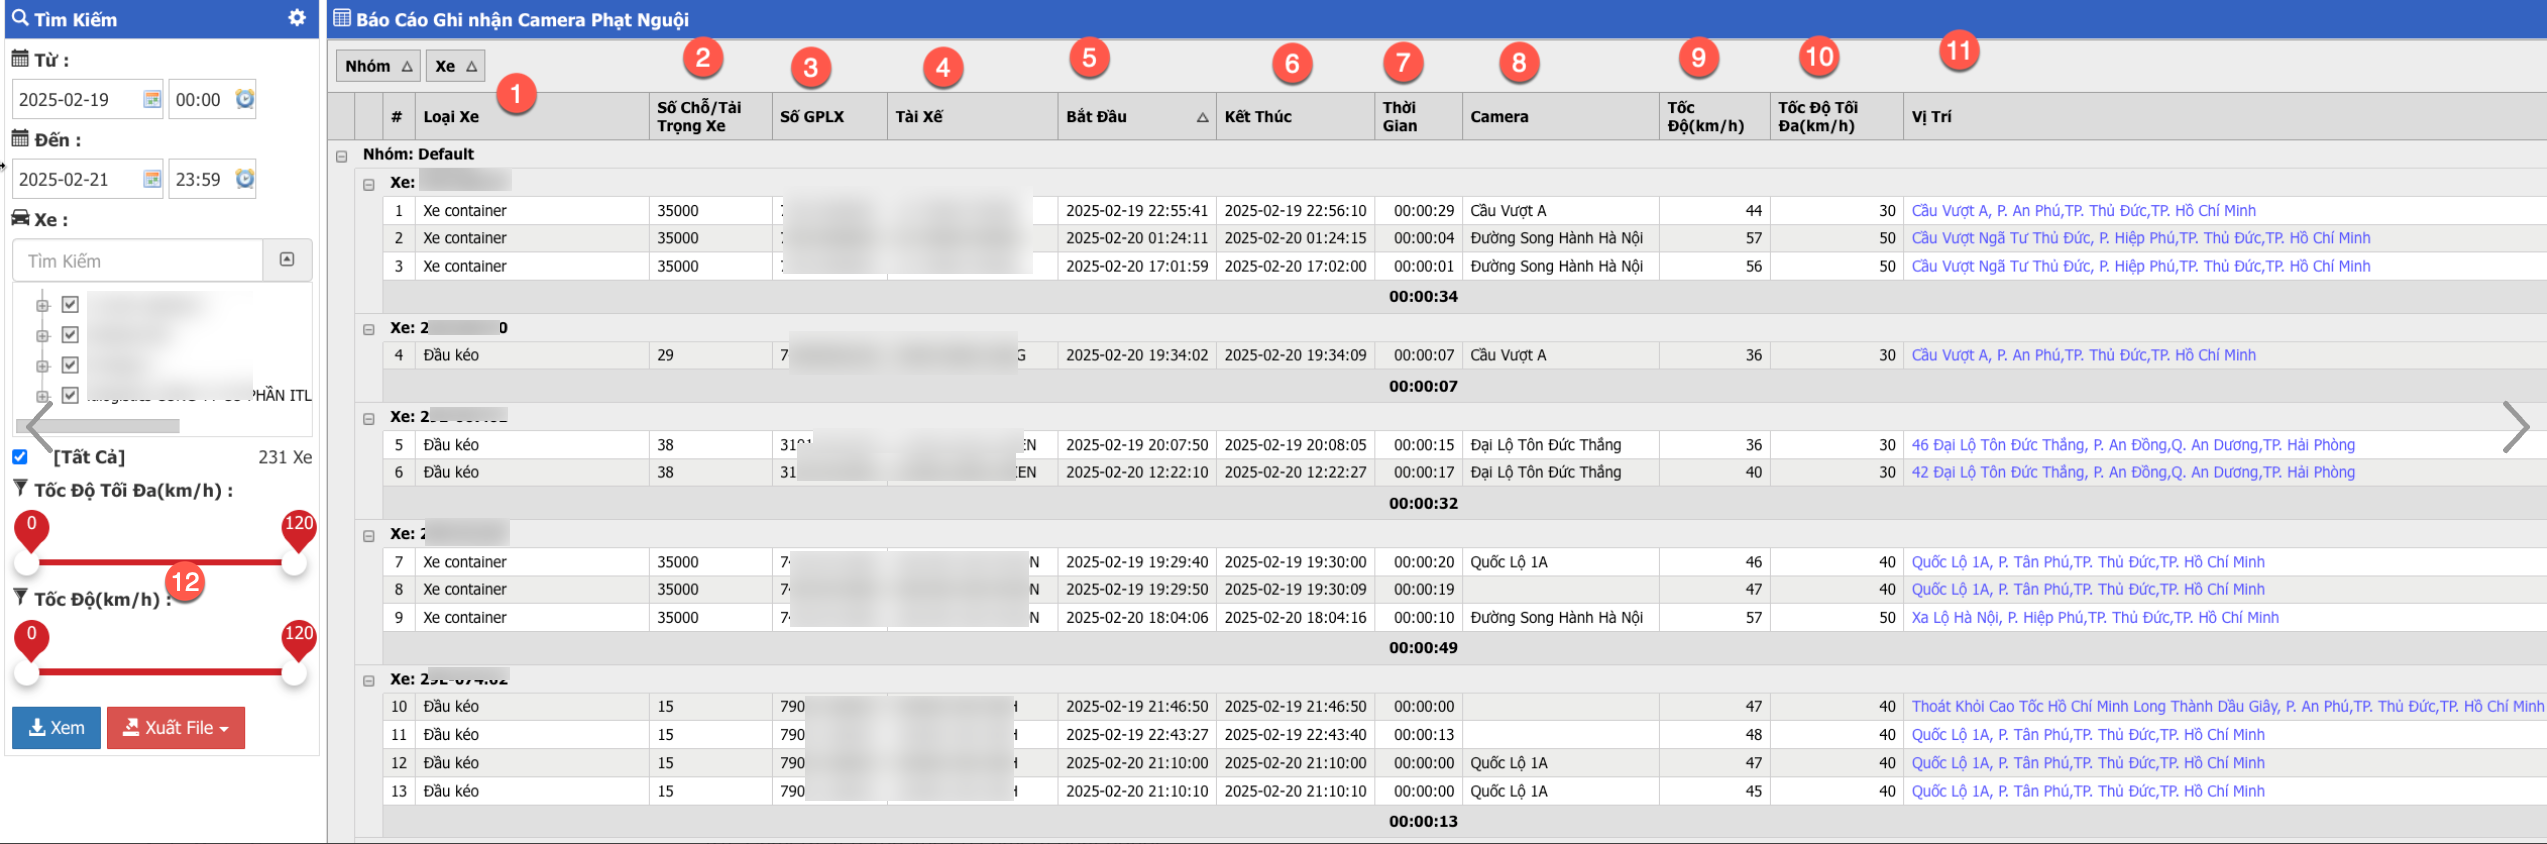2547x844 pixels.
Task: Focus the Tìm Kiếm vehicle search field
Action: [138, 261]
